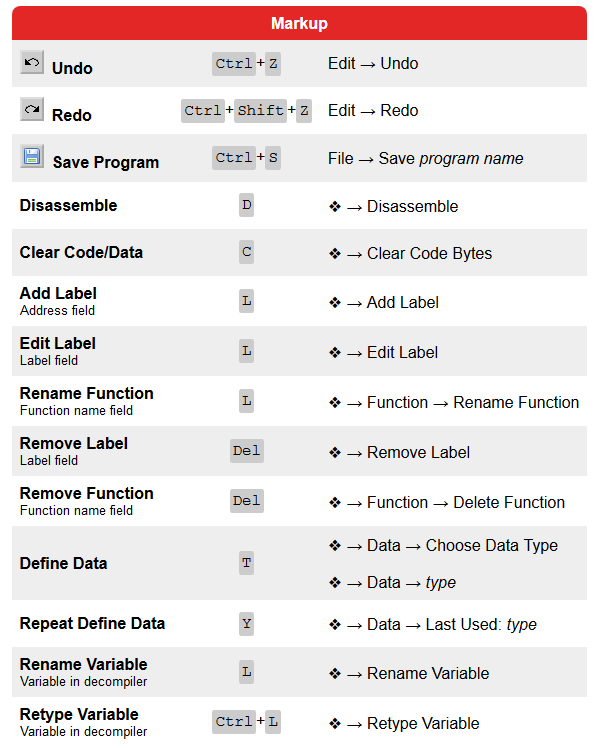600x748 pixels.
Task: Click the Rename Variable label
Action: click(x=83, y=665)
